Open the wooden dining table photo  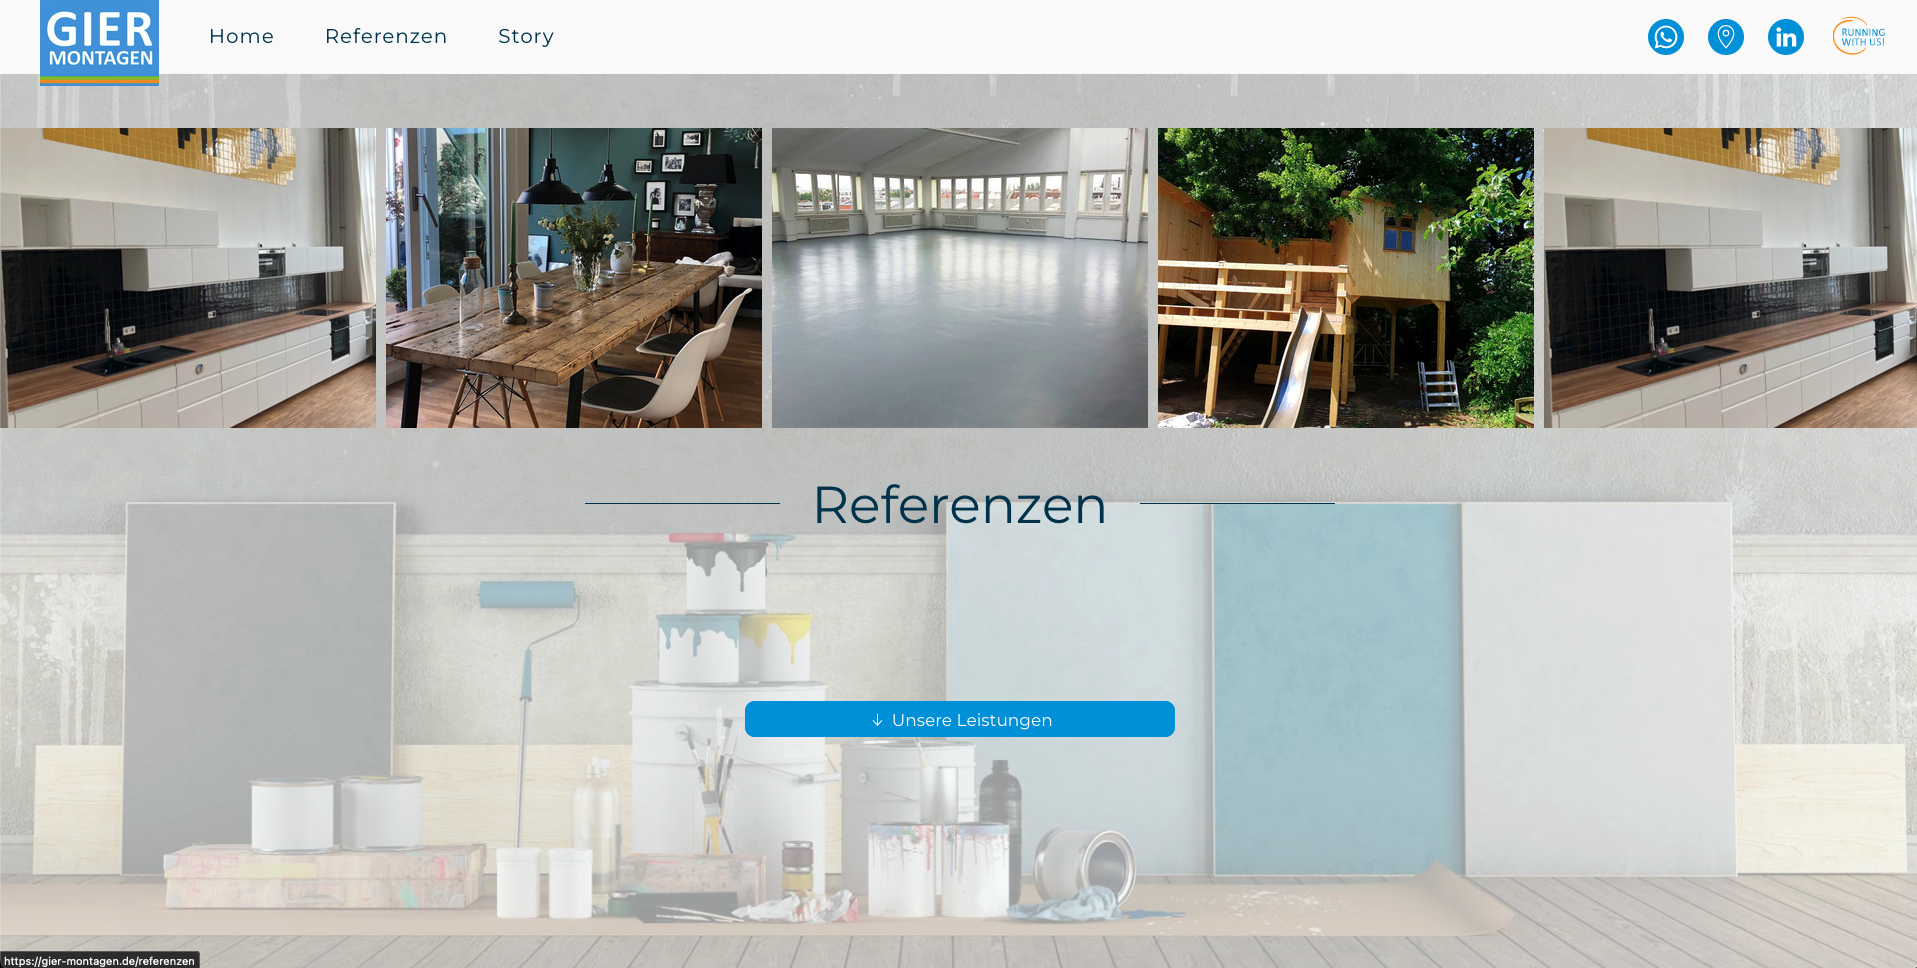574,278
